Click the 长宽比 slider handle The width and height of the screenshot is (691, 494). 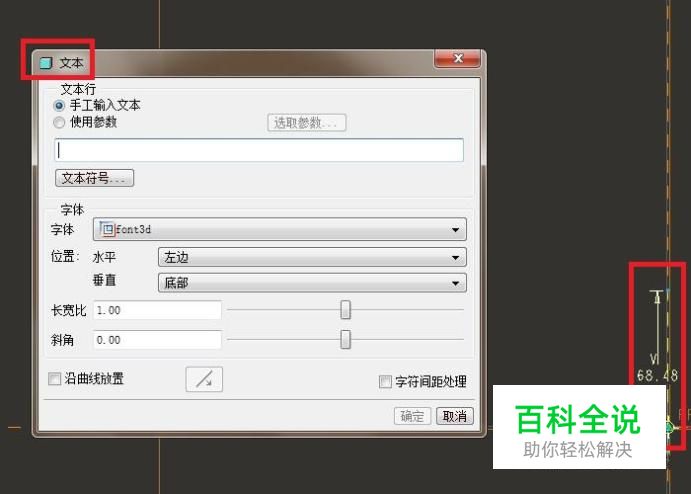(346, 310)
